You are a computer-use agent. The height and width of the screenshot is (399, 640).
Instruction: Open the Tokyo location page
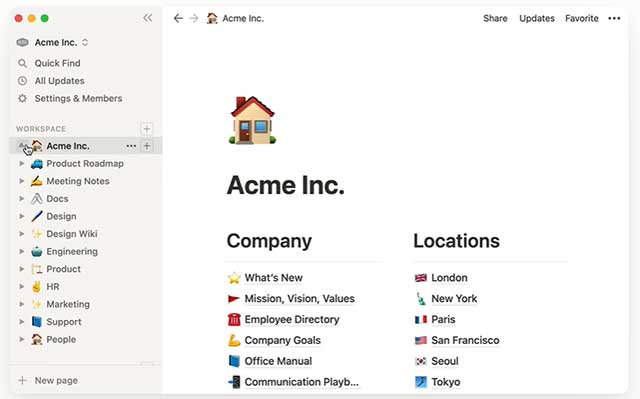point(446,382)
